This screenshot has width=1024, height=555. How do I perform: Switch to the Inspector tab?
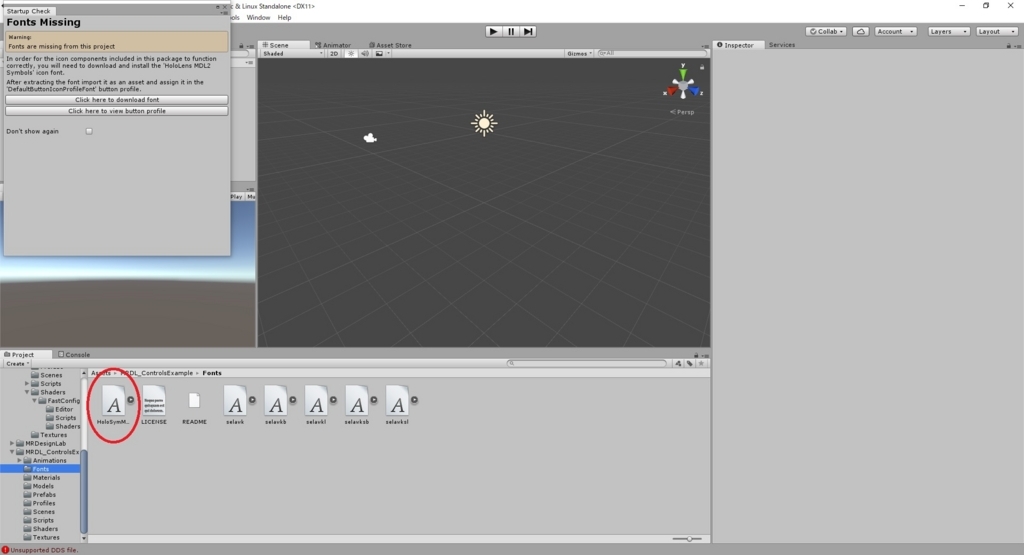[735, 45]
